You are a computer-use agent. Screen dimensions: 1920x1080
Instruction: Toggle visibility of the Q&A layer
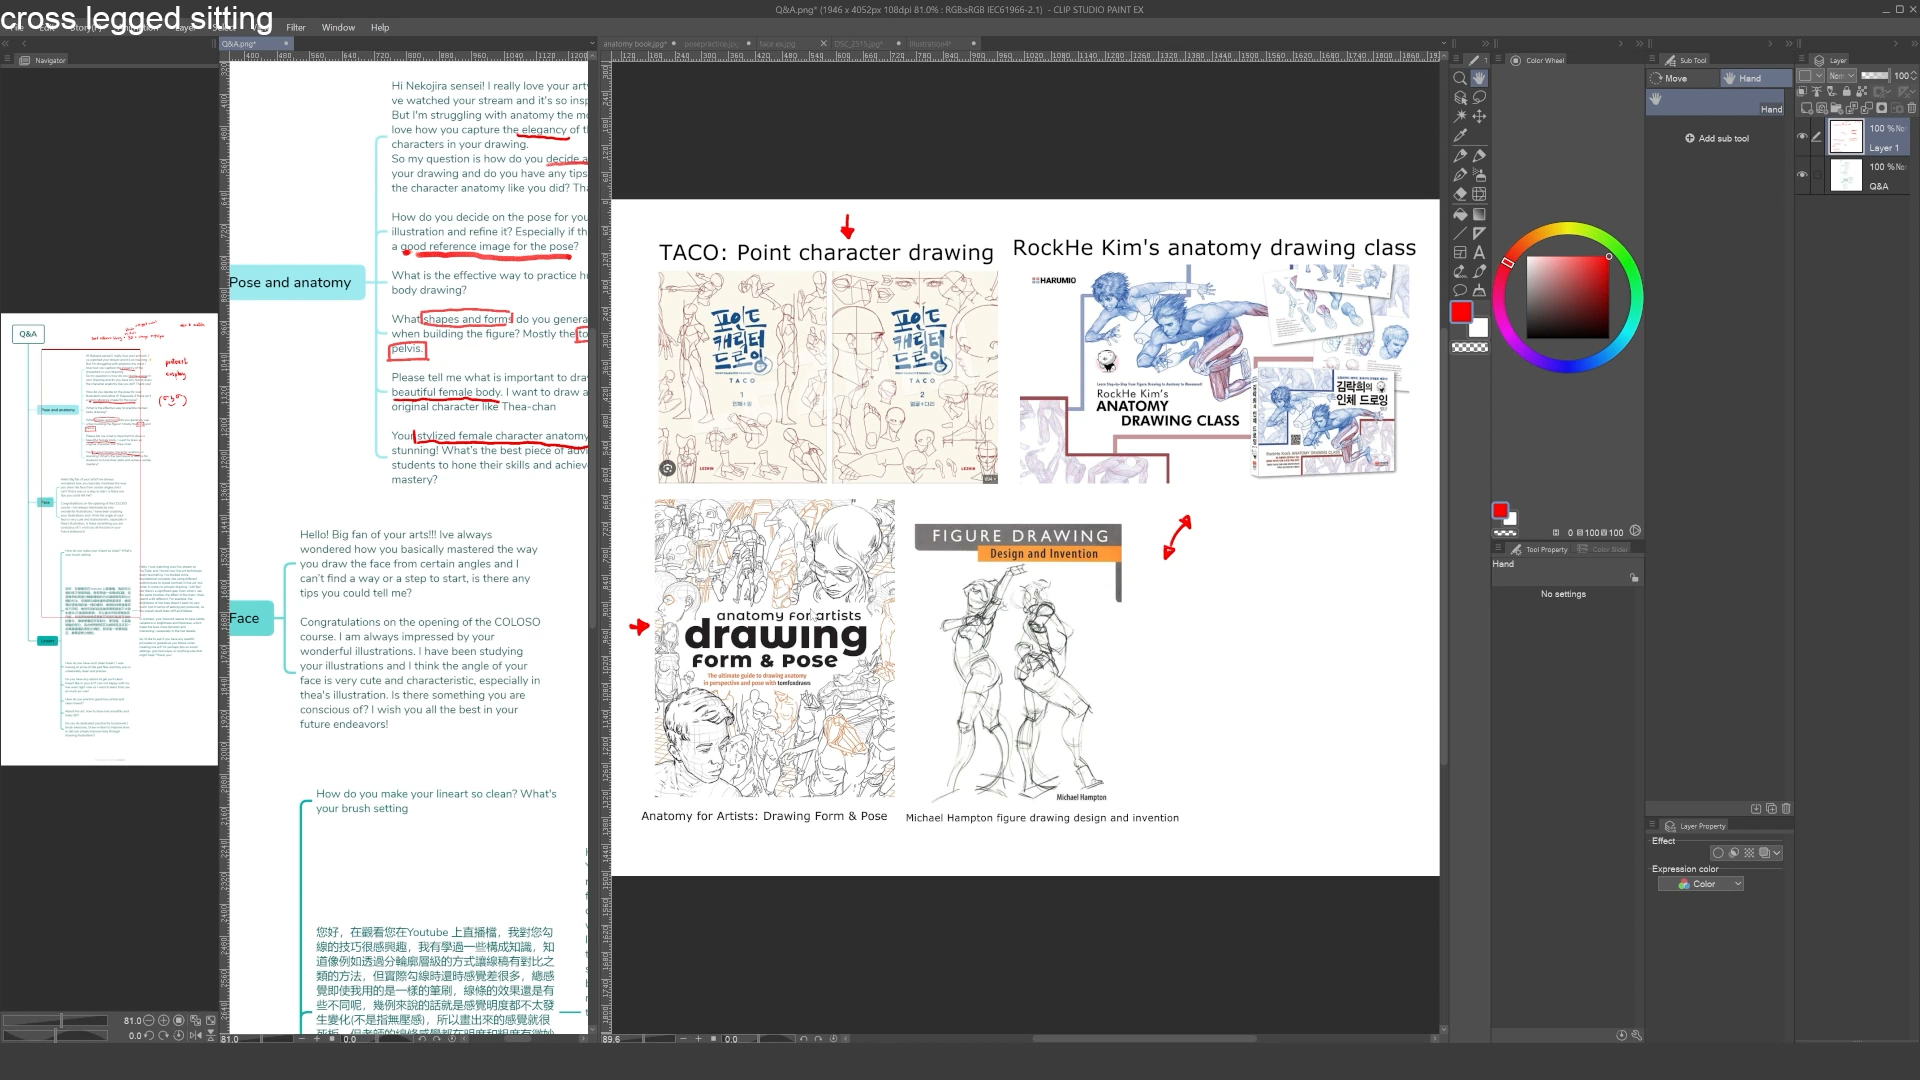coord(1802,175)
